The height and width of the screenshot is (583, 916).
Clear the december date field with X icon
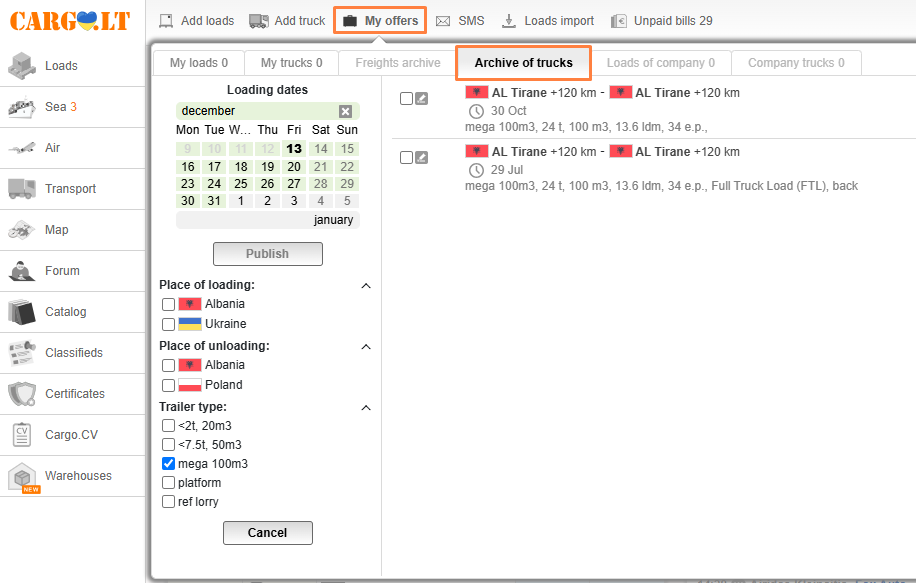pyautogui.click(x=345, y=111)
